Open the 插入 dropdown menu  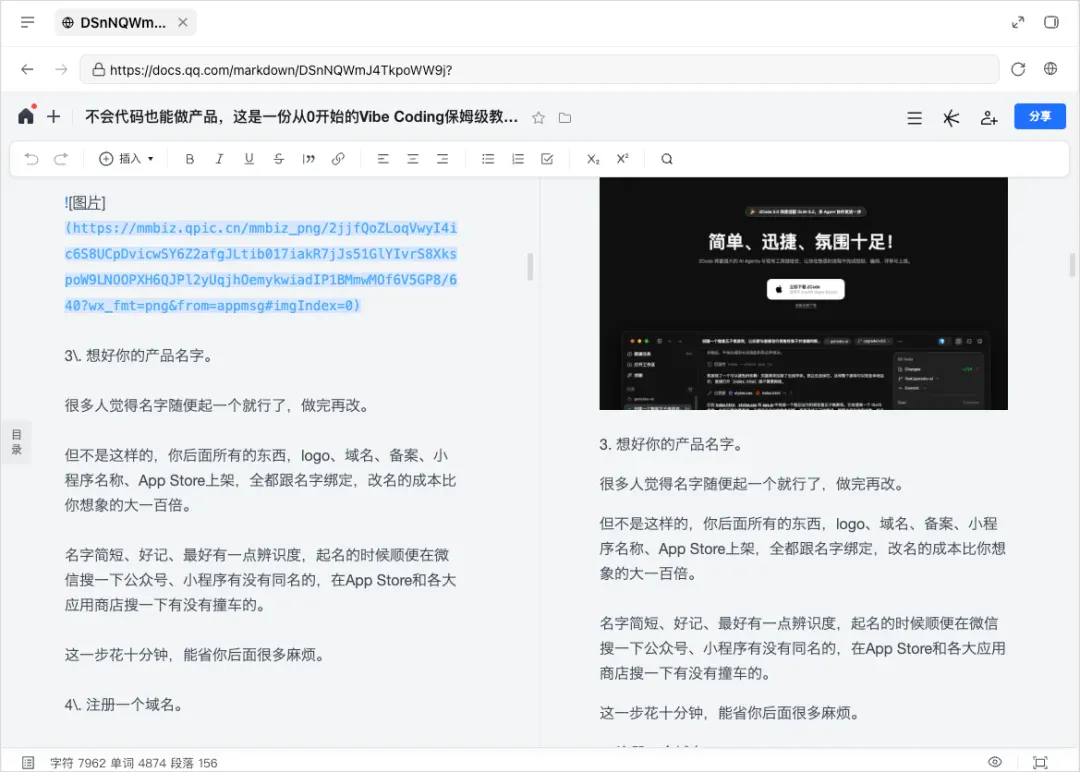coord(126,159)
